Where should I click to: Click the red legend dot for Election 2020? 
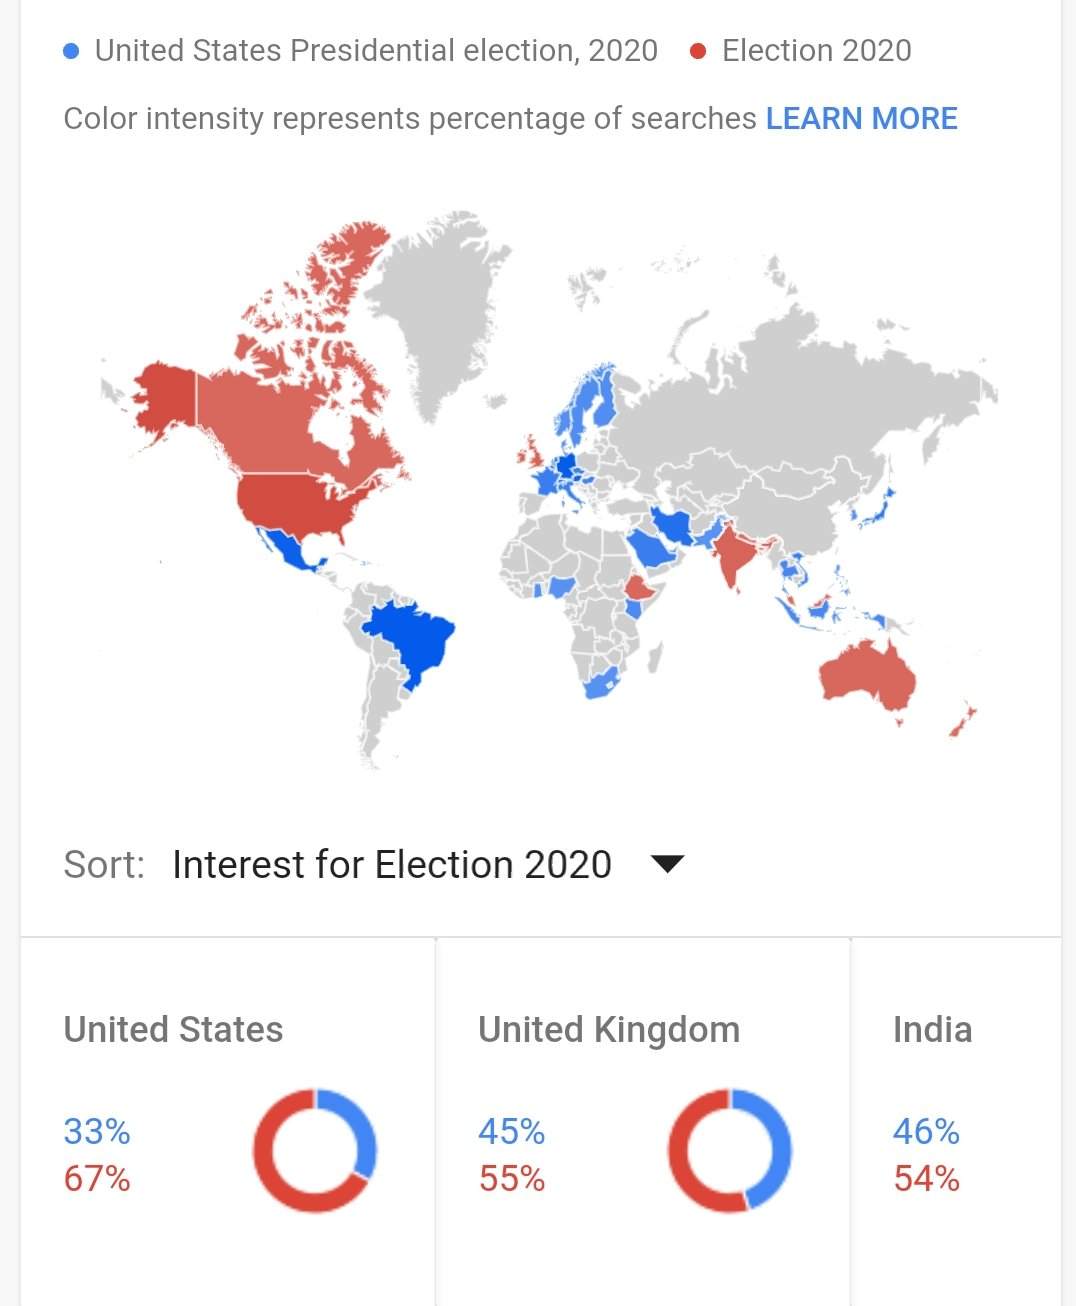(x=698, y=51)
